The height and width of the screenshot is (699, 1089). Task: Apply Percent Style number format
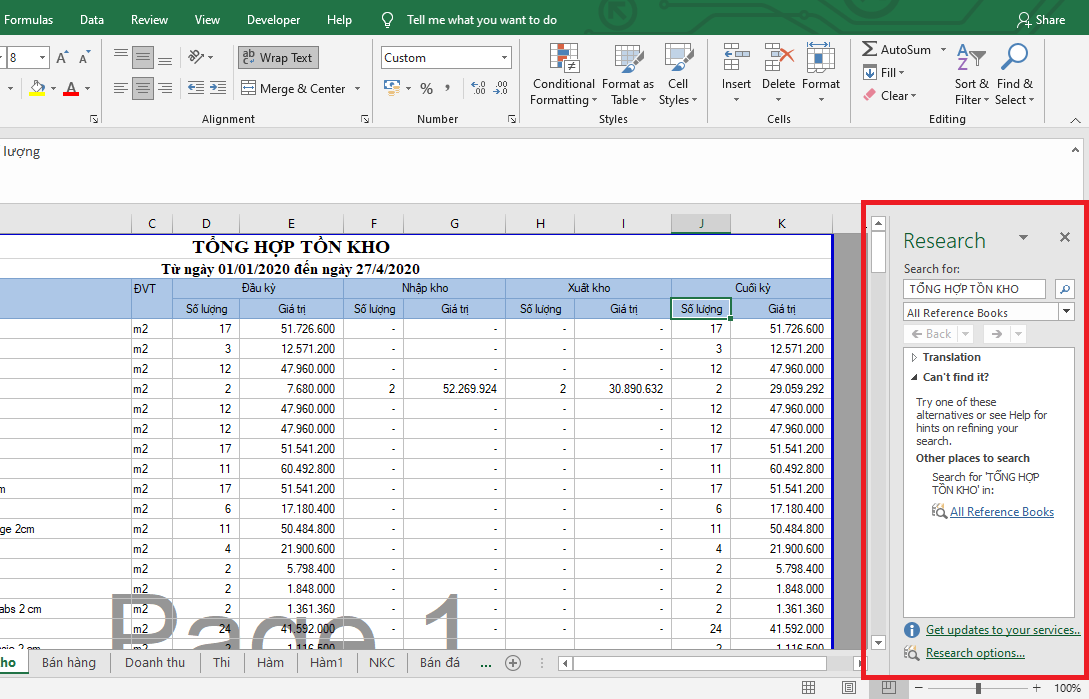tap(426, 89)
